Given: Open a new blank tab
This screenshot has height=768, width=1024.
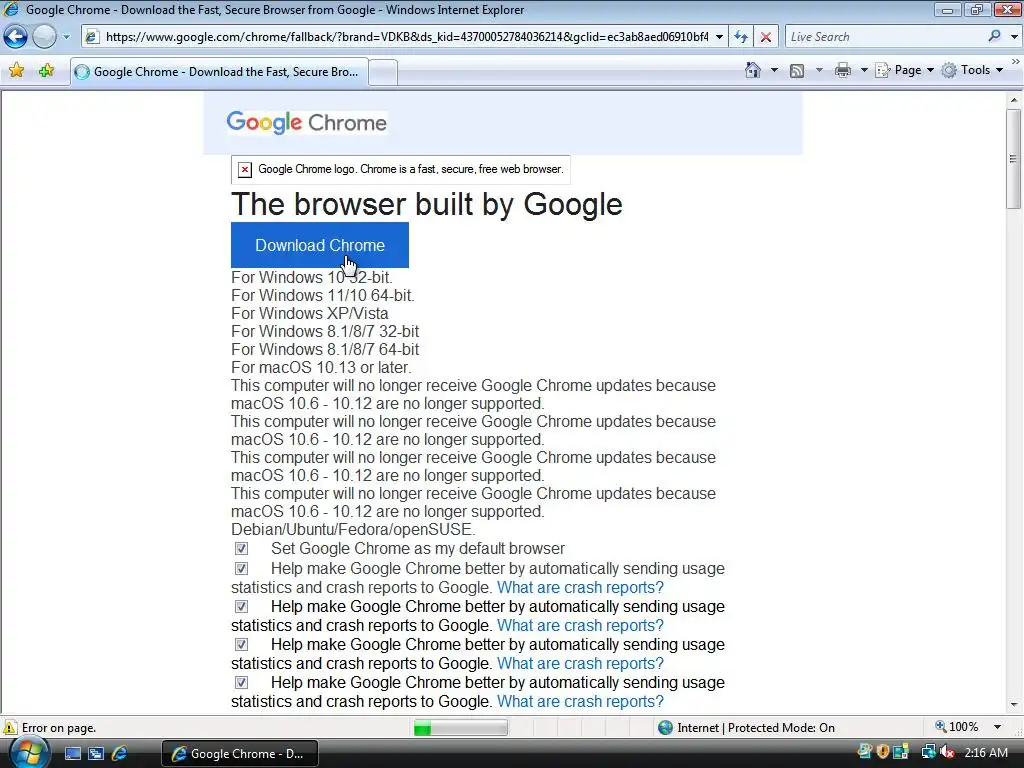Looking at the screenshot, I should (x=383, y=72).
